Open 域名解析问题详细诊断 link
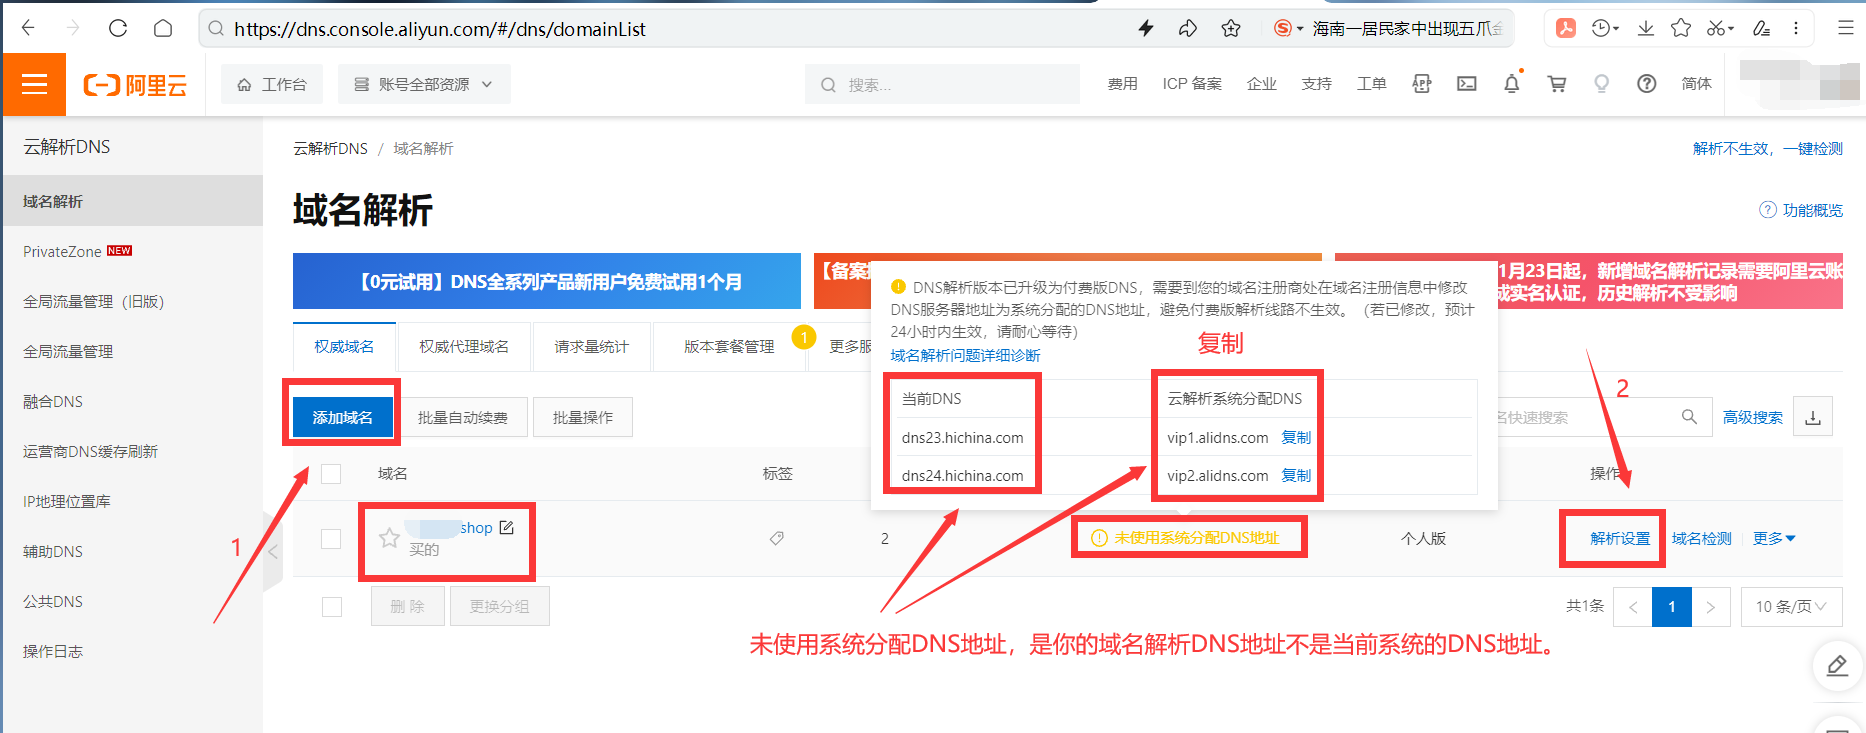The image size is (1866, 733). [965, 355]
